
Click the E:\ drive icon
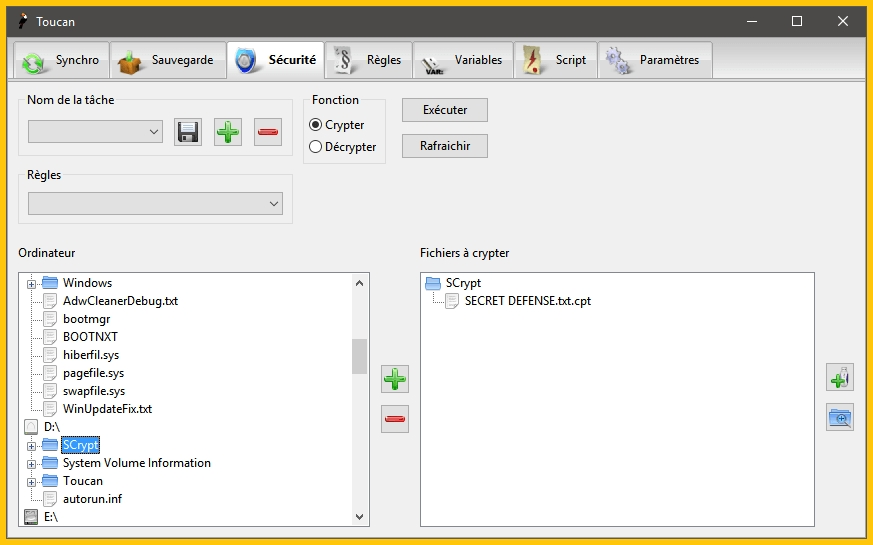click(31, 517)
